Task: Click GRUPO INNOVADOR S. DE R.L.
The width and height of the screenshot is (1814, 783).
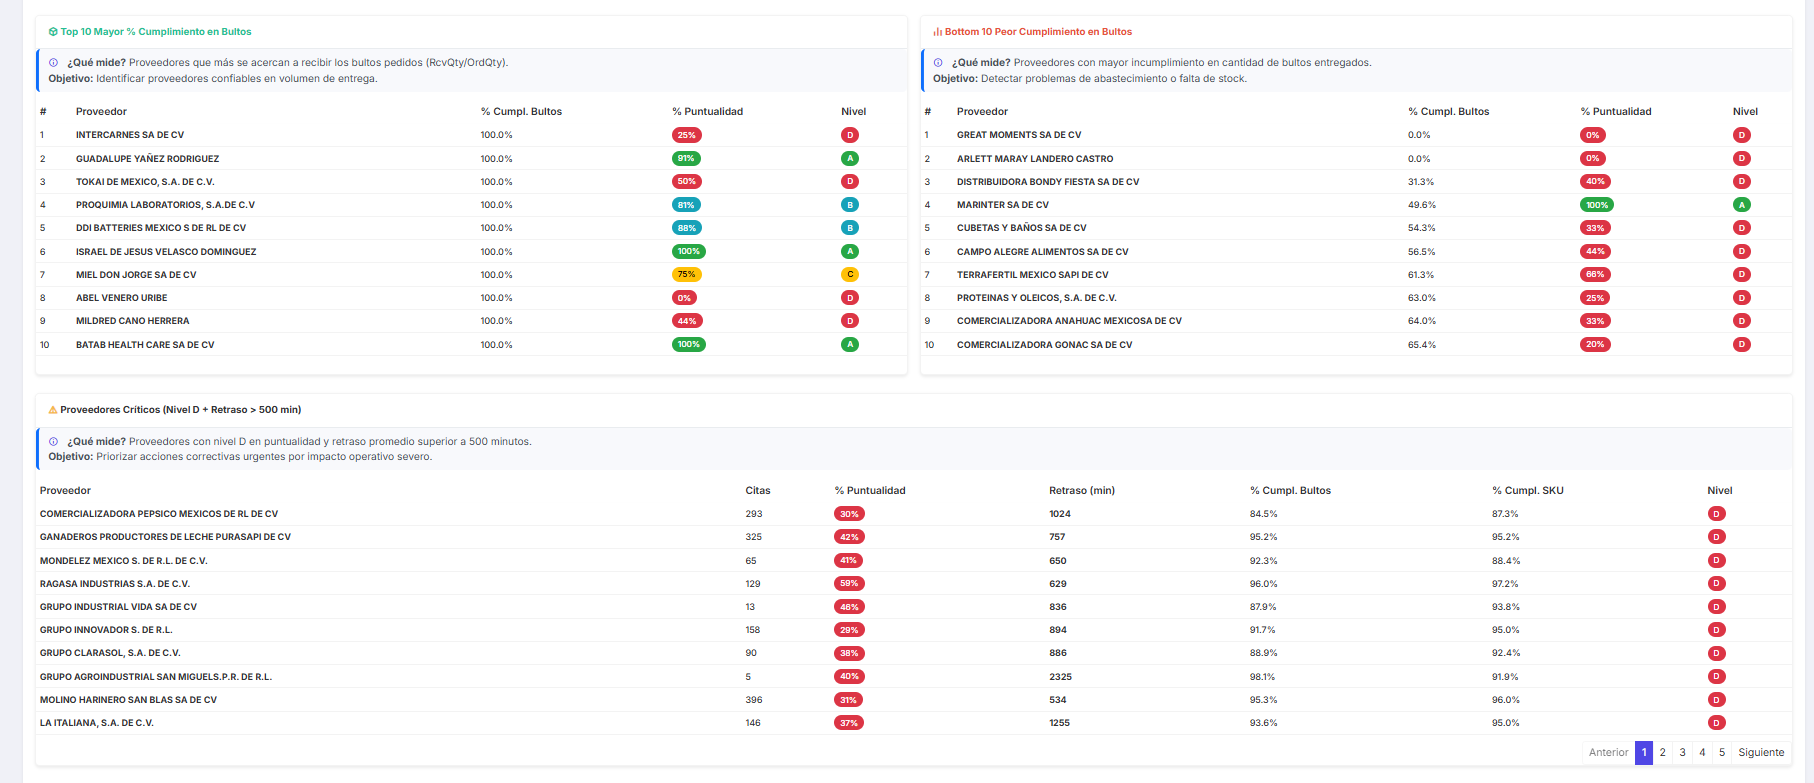Action: pos(106,630)
